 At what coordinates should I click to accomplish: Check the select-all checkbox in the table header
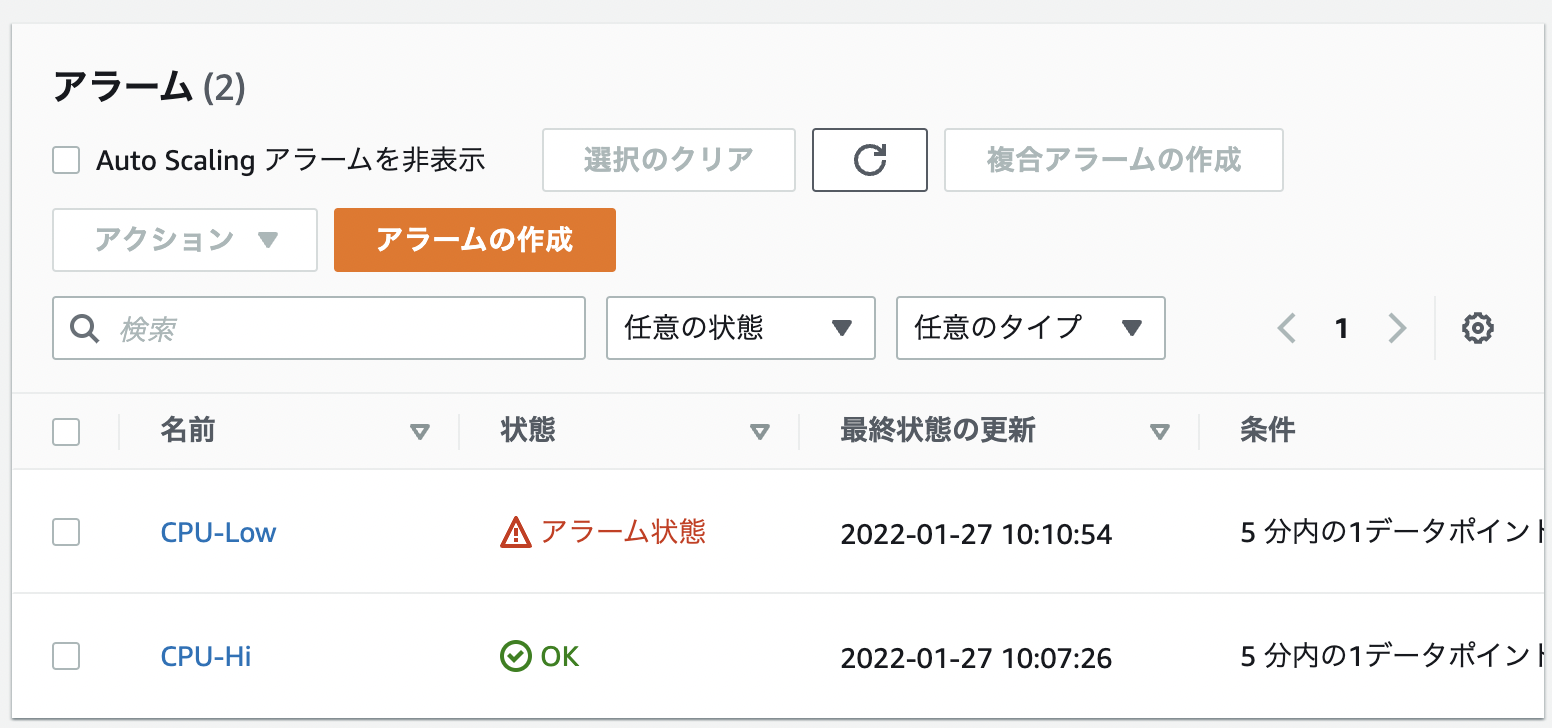[x=65, y=430]
